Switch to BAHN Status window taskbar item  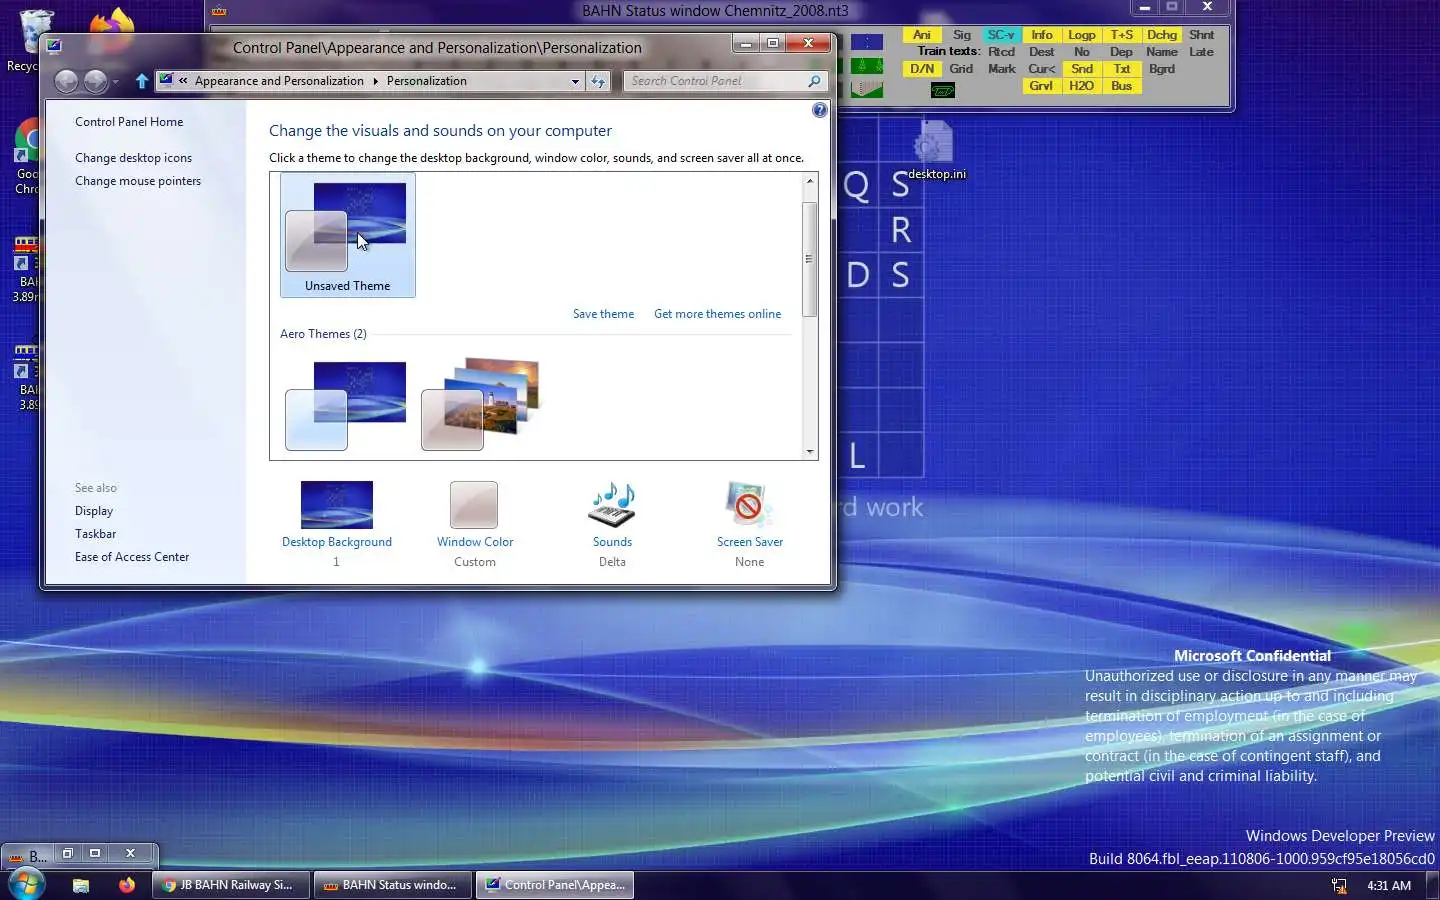pos(394,885)
